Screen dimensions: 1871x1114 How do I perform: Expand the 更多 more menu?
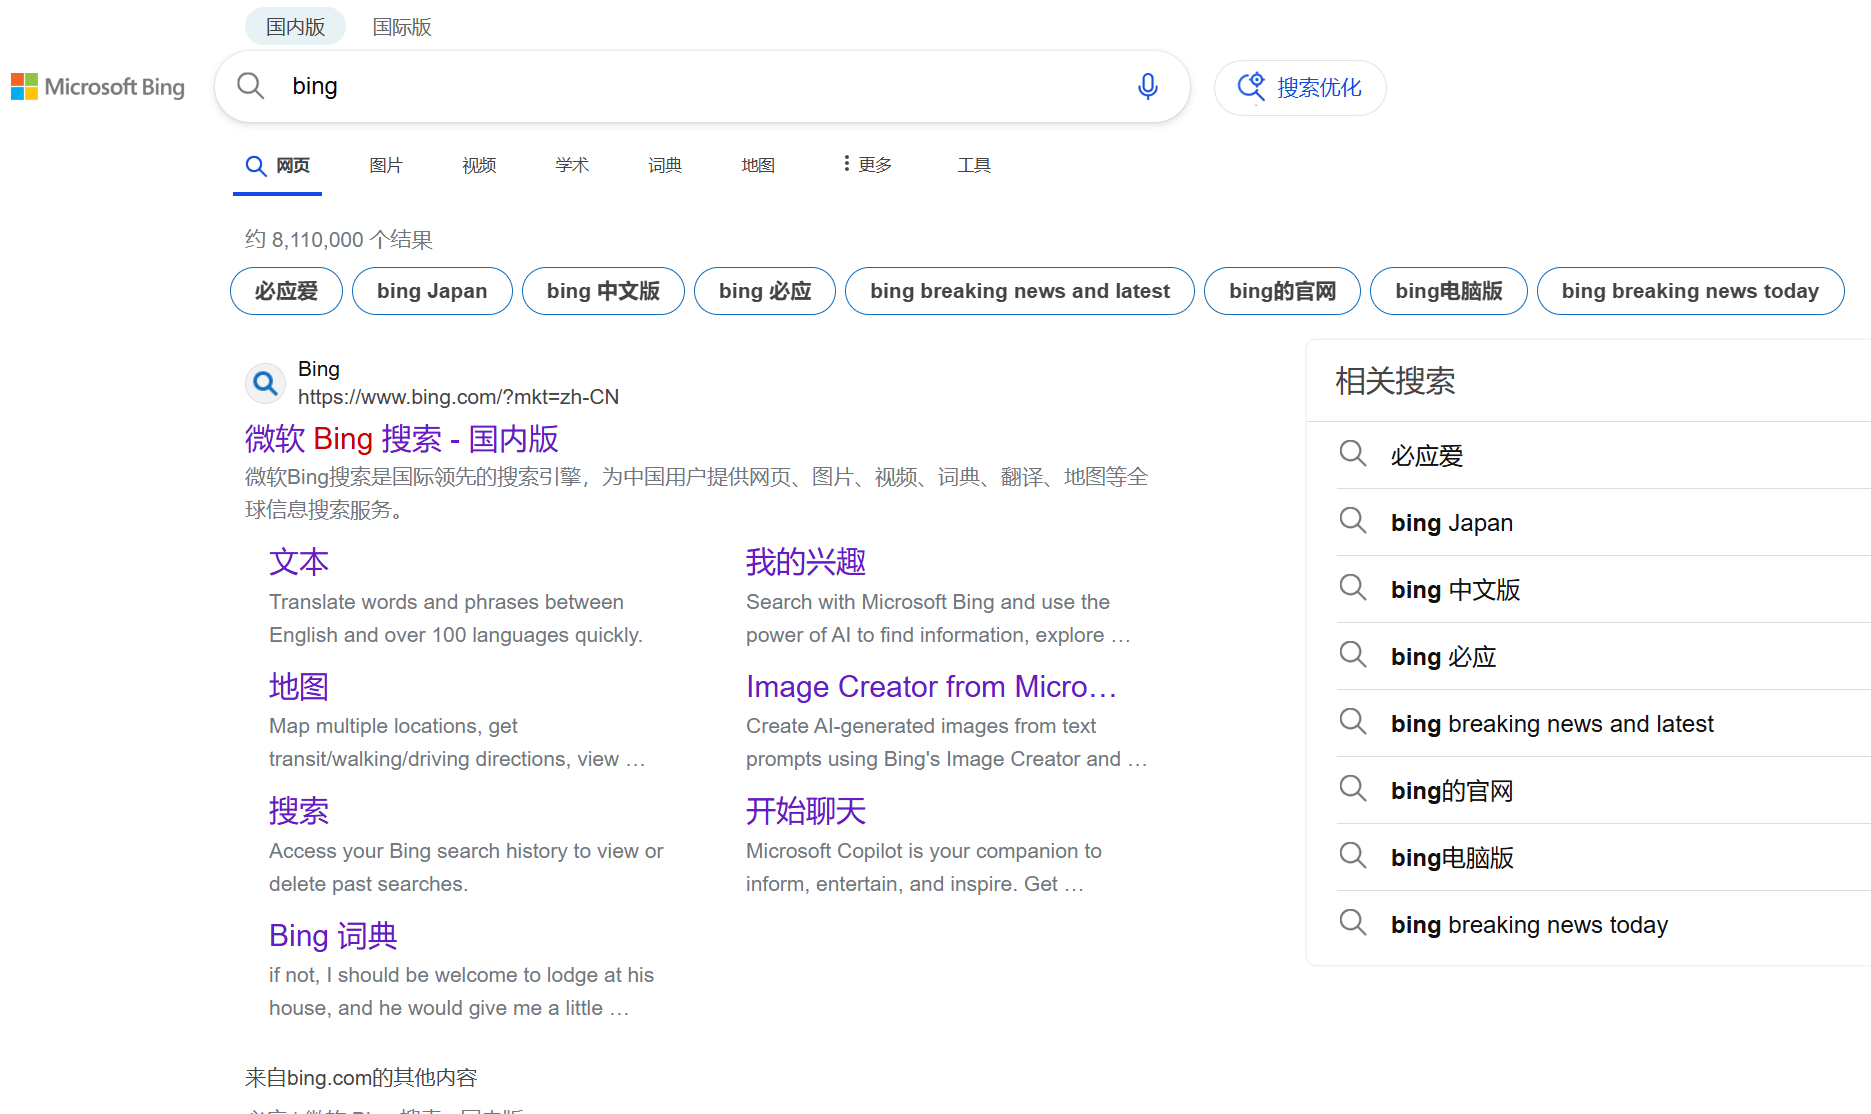(x=867, y=164)
